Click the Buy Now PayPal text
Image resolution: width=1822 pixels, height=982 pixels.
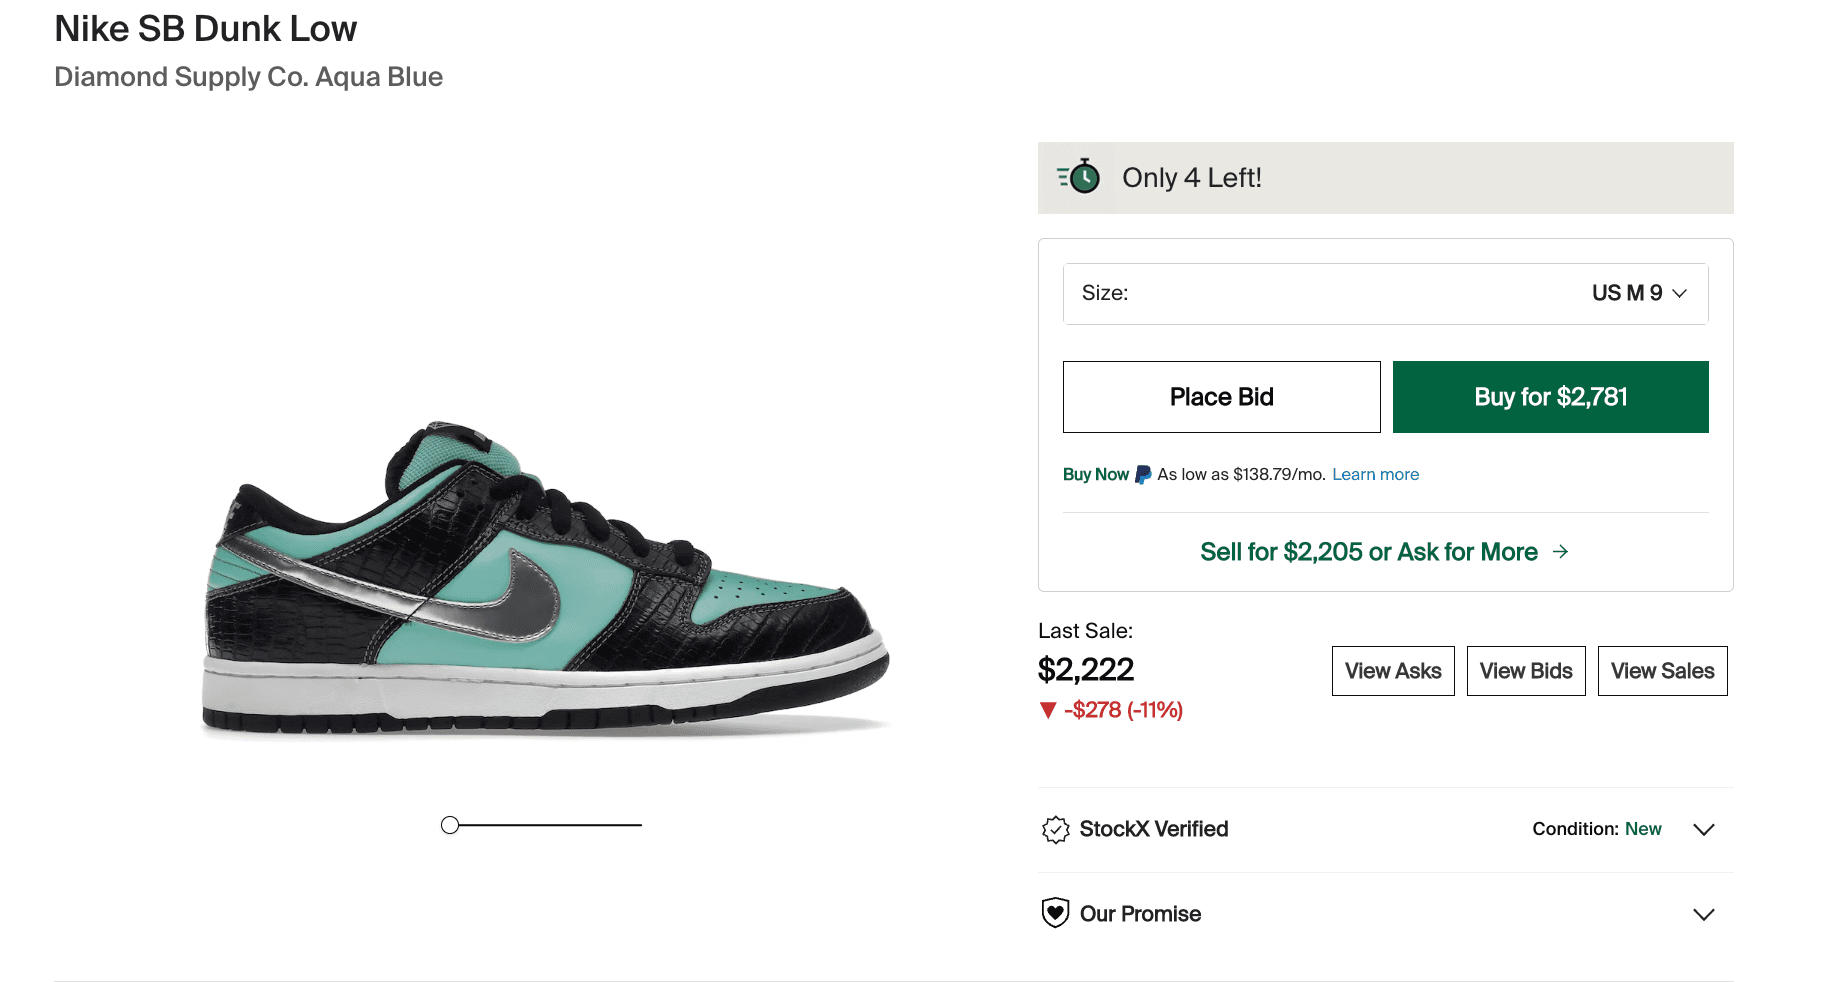click(x=1095, y=475)
